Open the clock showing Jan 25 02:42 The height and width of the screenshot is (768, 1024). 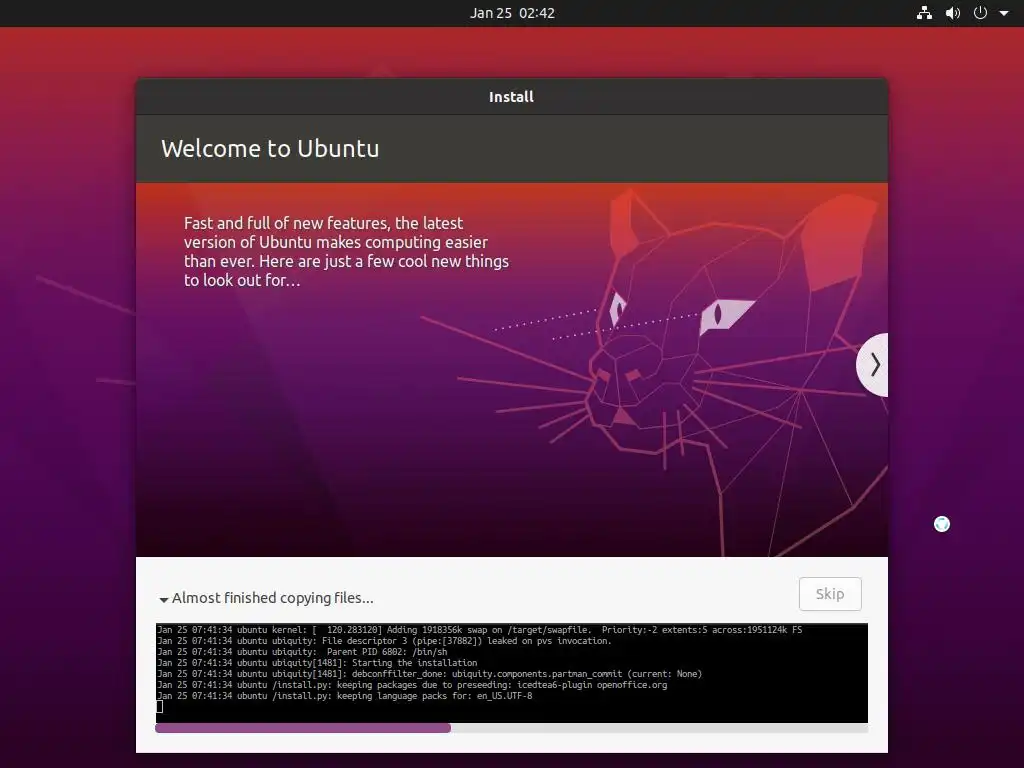(512, 13)
